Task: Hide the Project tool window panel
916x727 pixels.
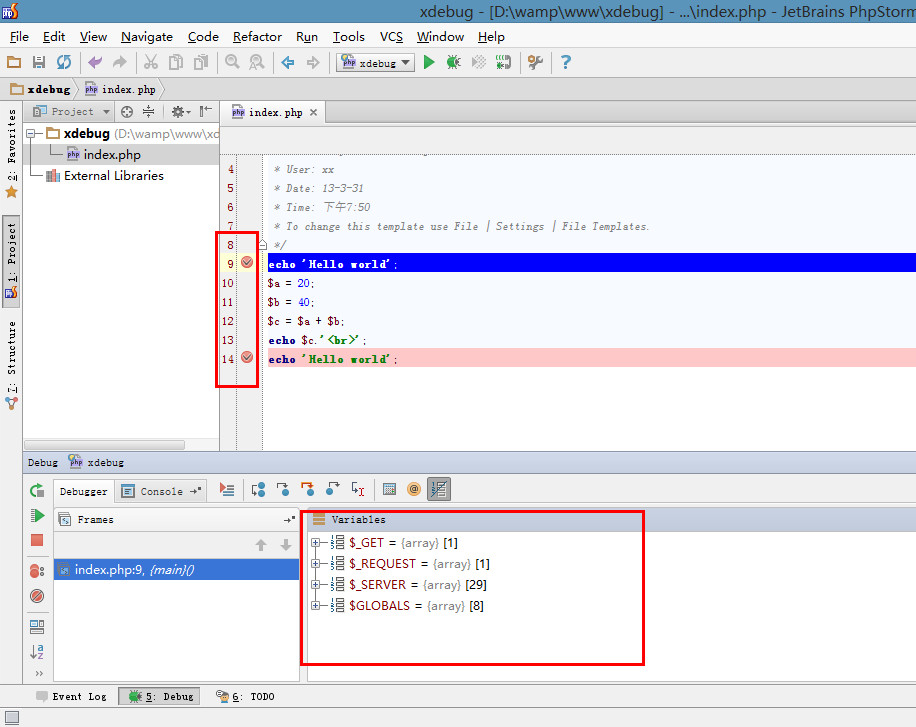Action: click(x=206, y=111)
